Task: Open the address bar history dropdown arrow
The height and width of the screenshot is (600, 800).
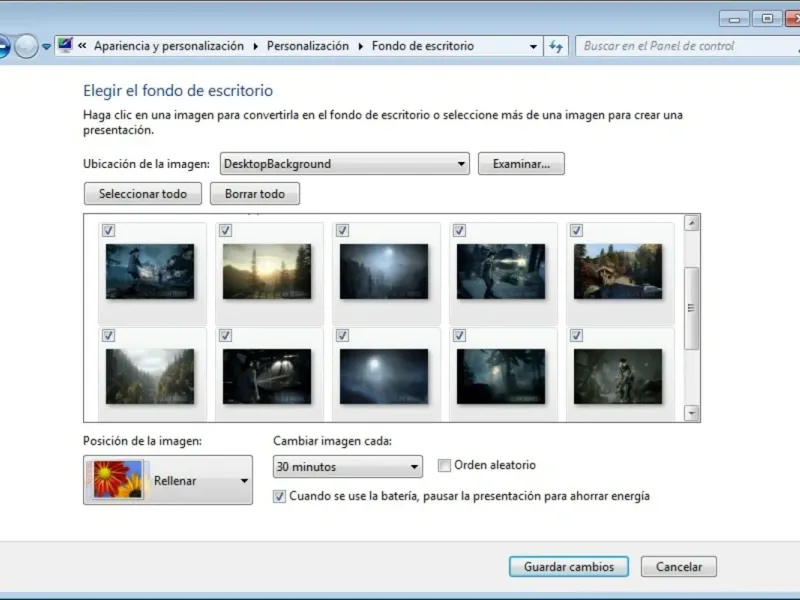Action: click(x=533, y=46)
